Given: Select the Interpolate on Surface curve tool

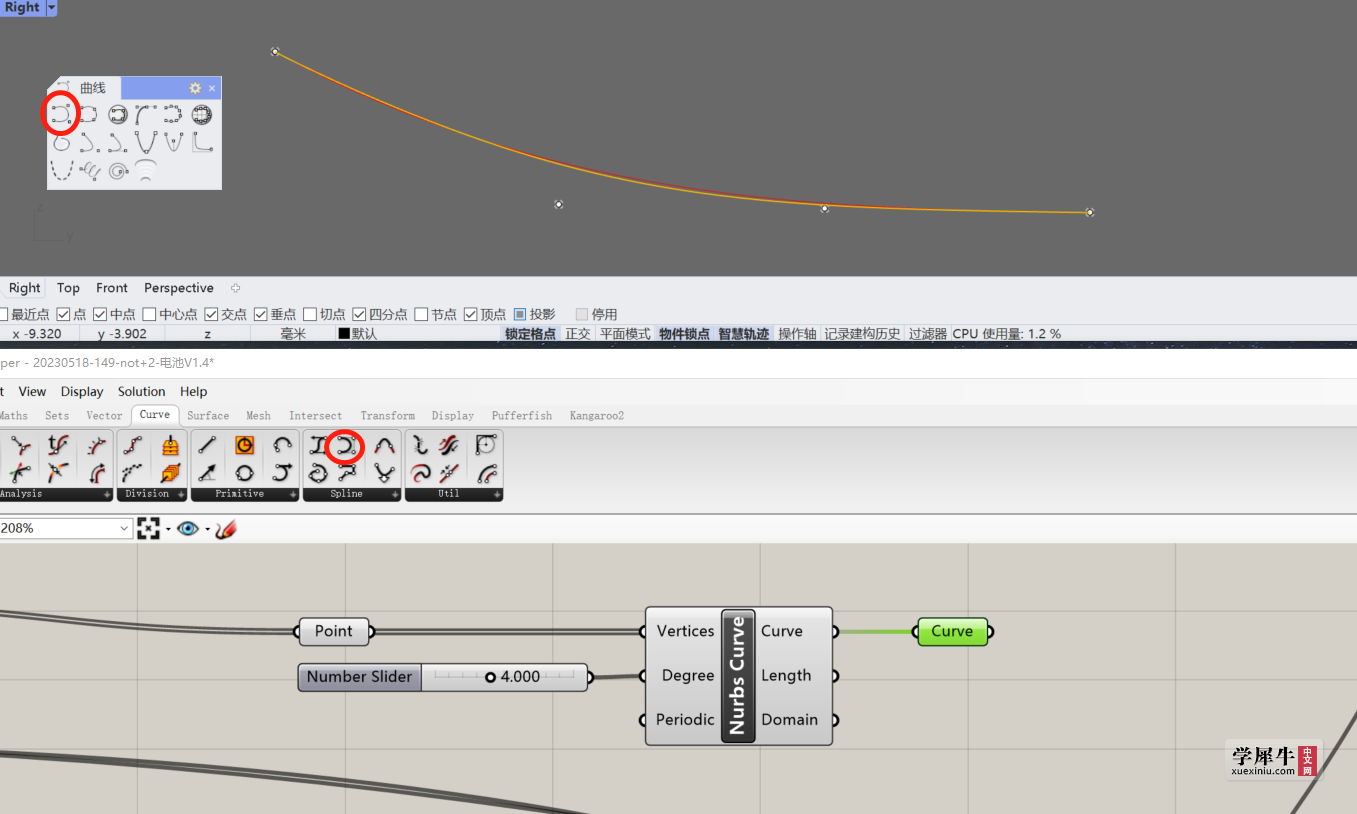Looking at the screenshot, I should (118, 114).
